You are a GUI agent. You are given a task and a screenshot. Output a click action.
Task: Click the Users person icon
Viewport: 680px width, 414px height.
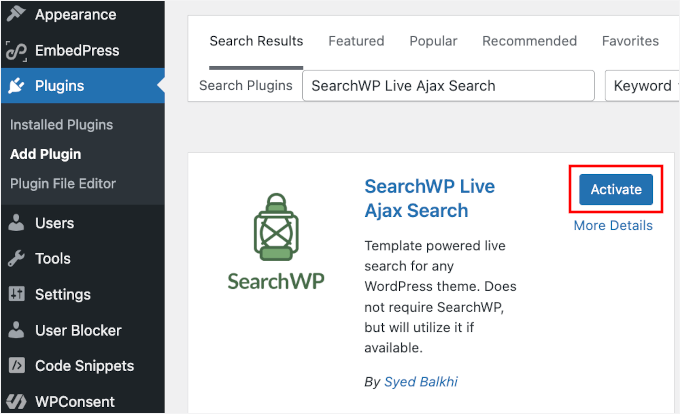click(x=16, y=223)
